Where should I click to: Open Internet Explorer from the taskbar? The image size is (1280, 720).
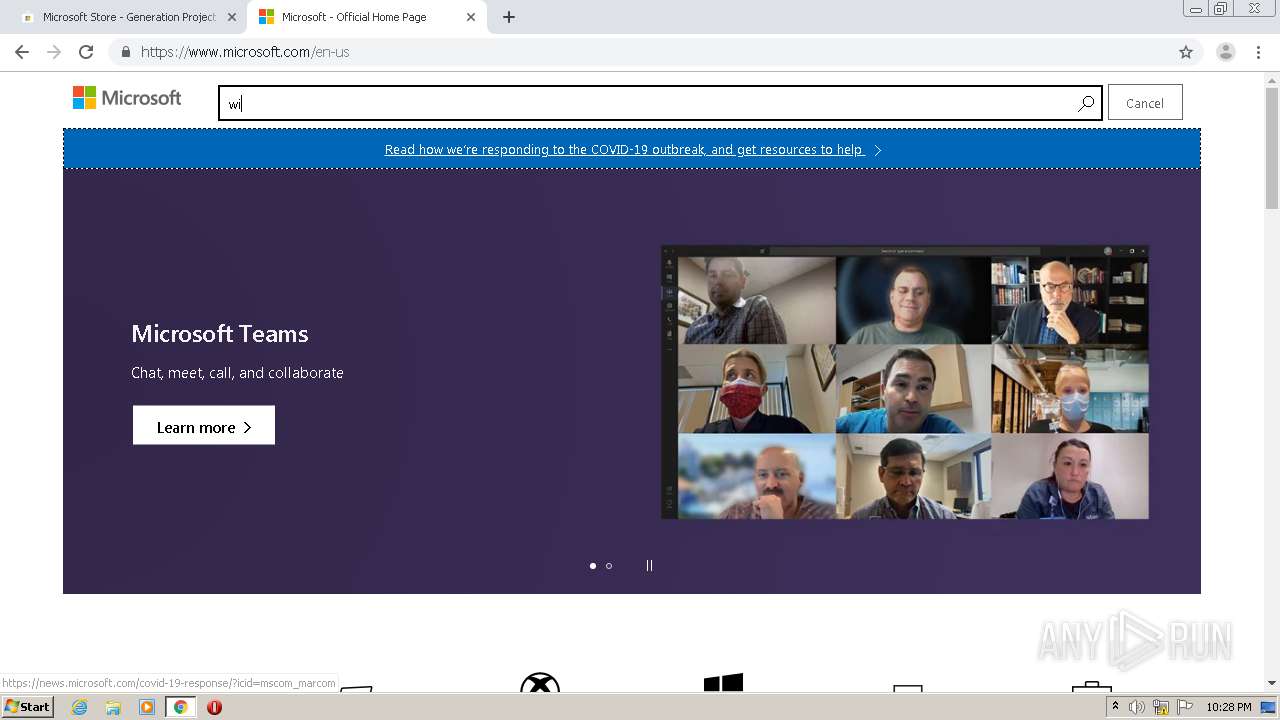point(79,707)
